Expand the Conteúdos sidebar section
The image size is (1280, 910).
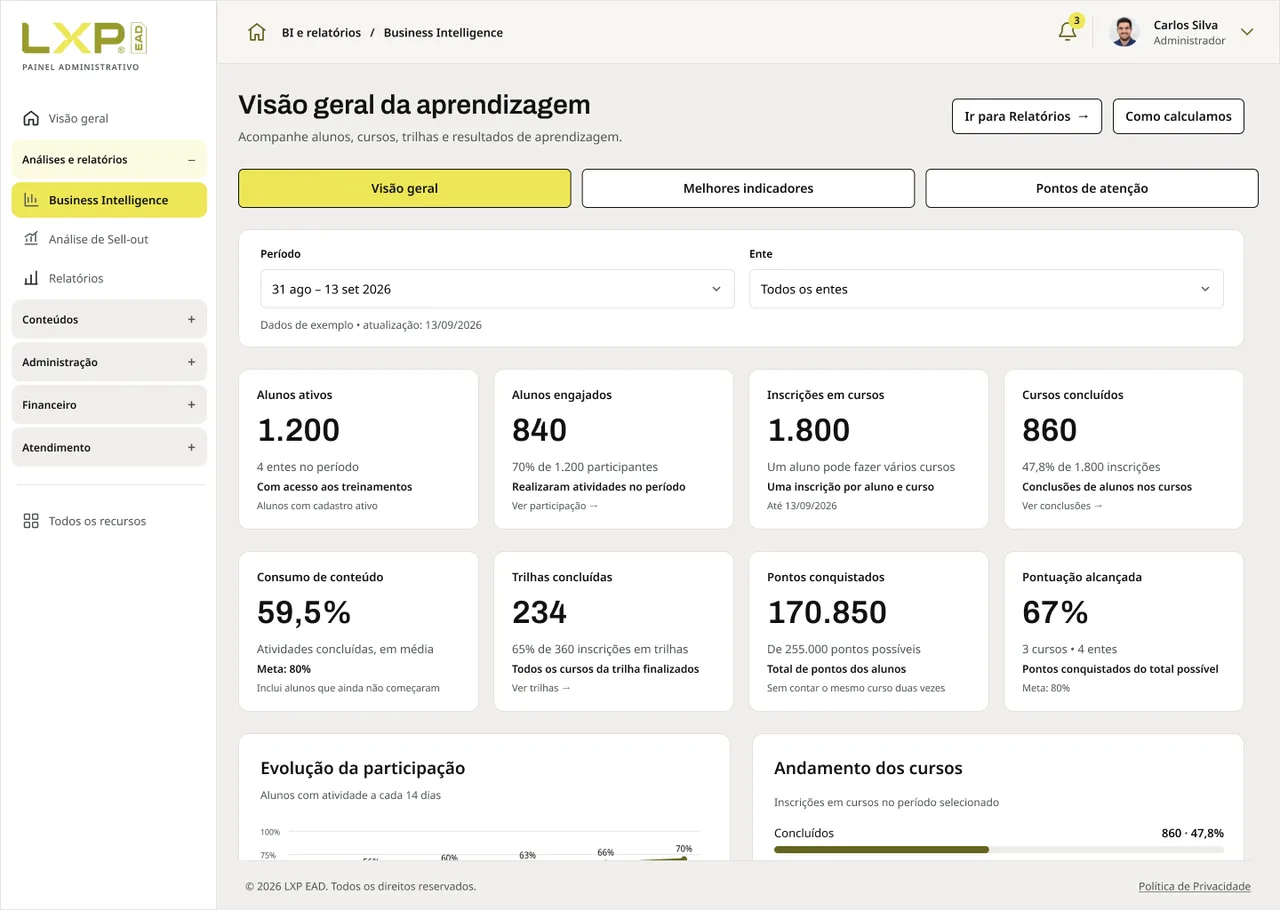pos(109,320)
